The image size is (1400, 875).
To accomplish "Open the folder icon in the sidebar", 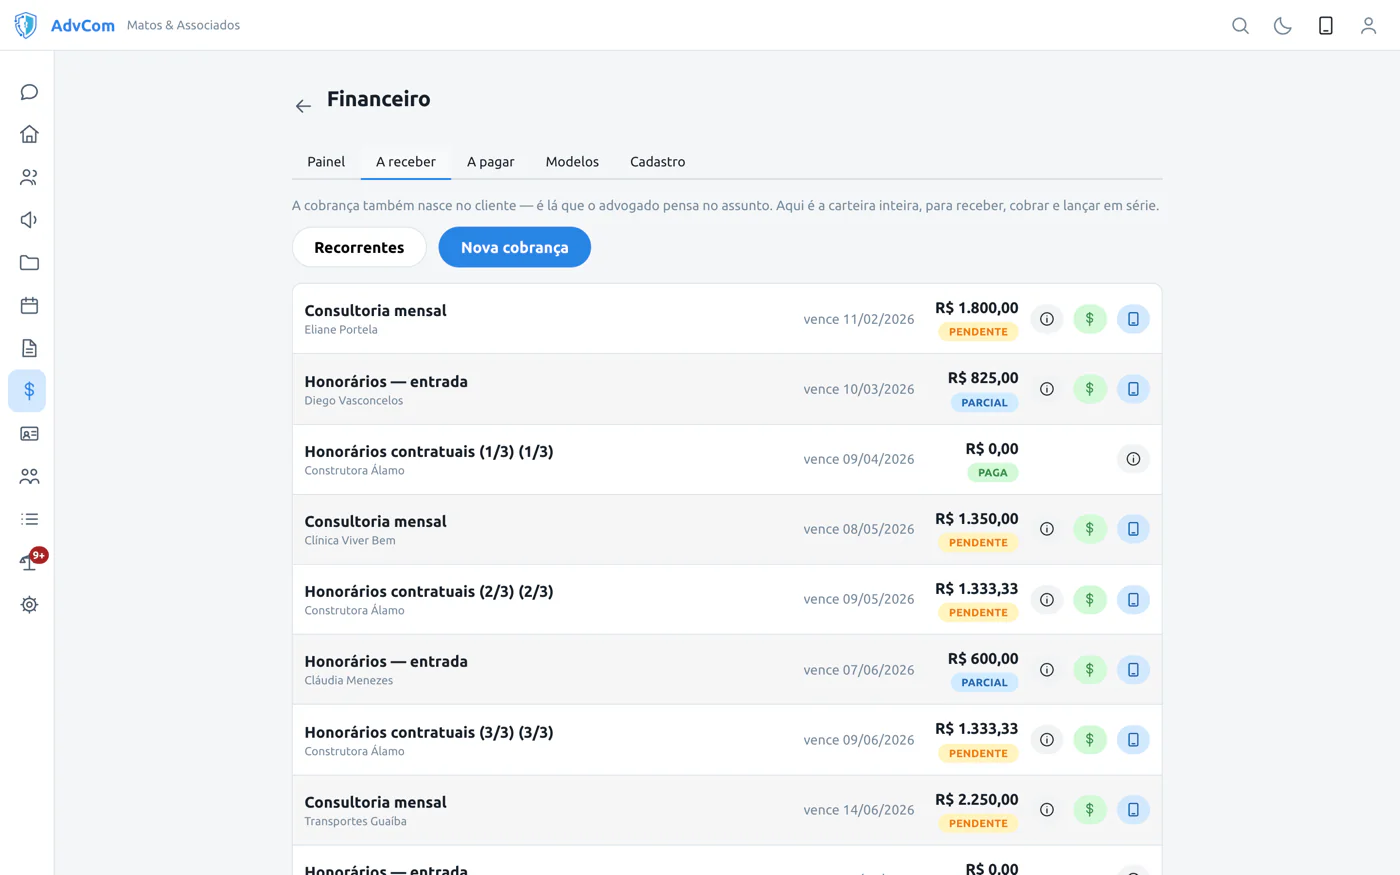I will point(29,263).
